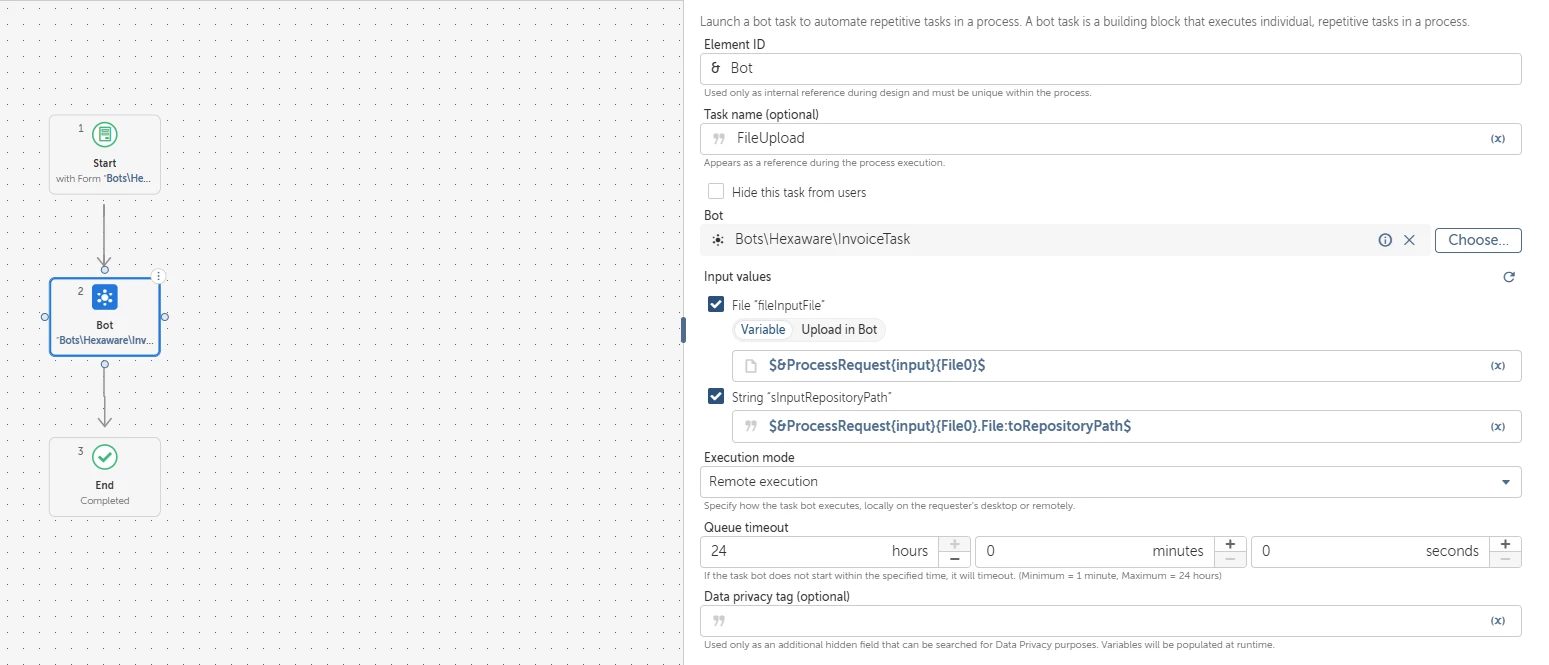Open the Bot node three-dot menu
This screenshot has width=1549, height=665.
point(158,276)
